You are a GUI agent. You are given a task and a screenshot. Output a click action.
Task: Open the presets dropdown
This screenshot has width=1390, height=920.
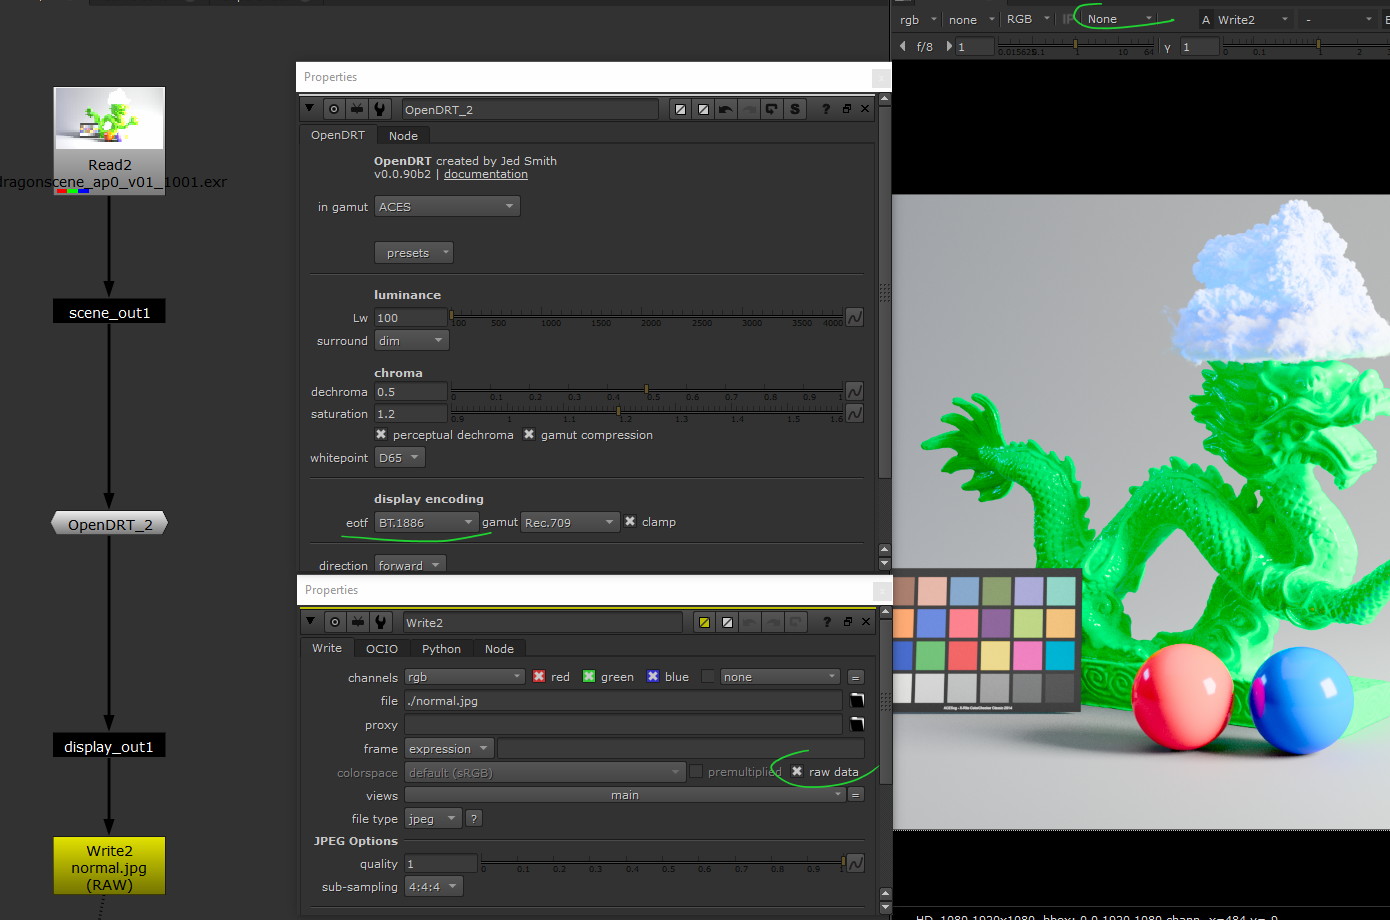414,253
